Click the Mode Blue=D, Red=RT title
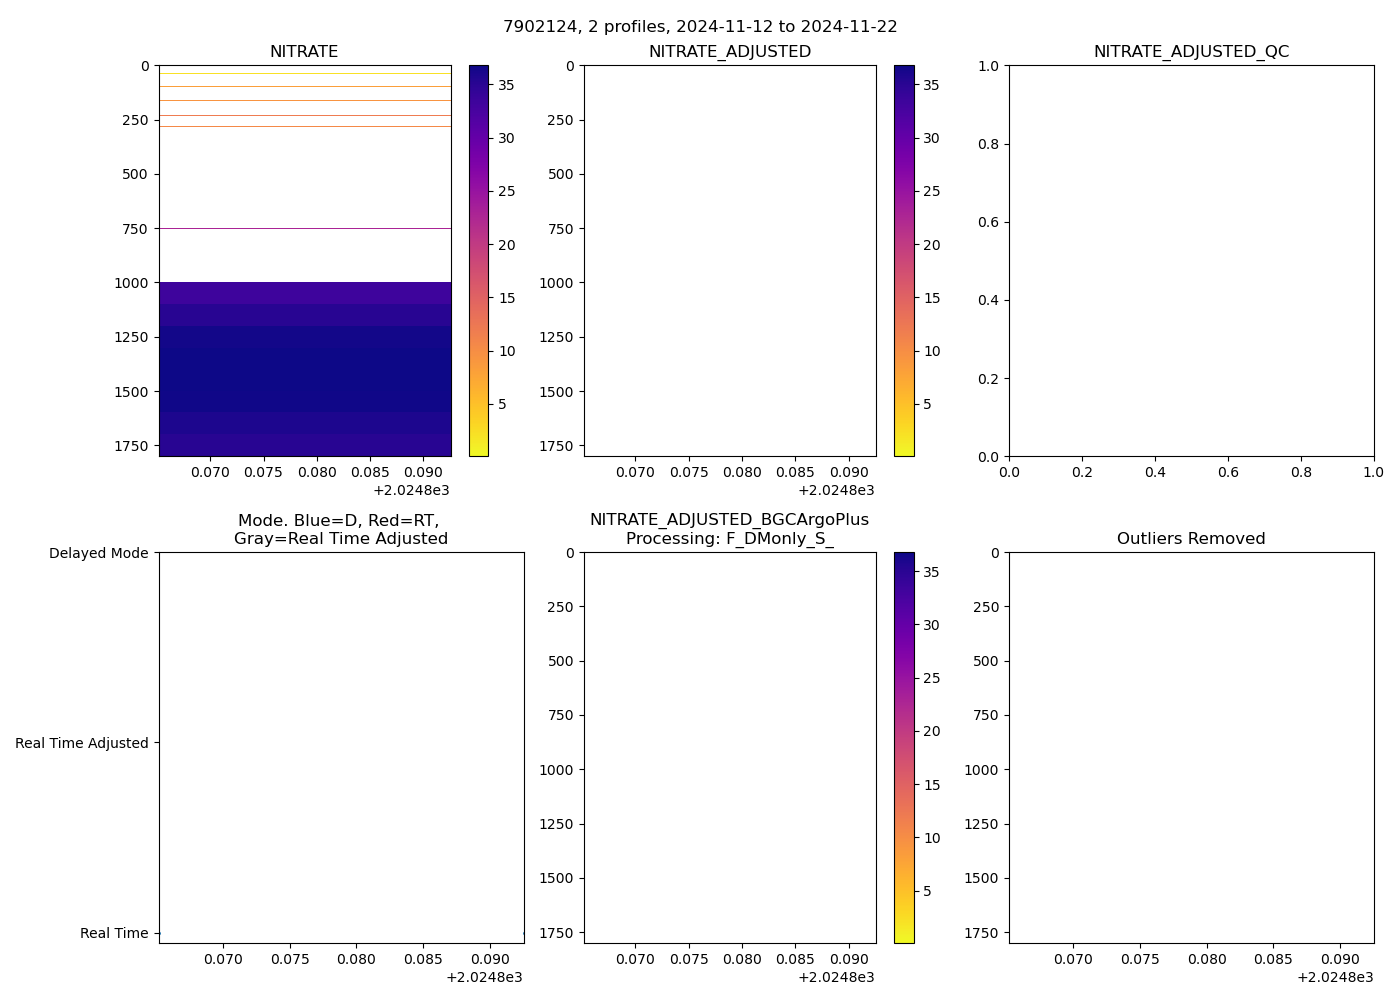Image resolution: width=1400 pixels, height=1000 pixels. click(x=340, y=529)
